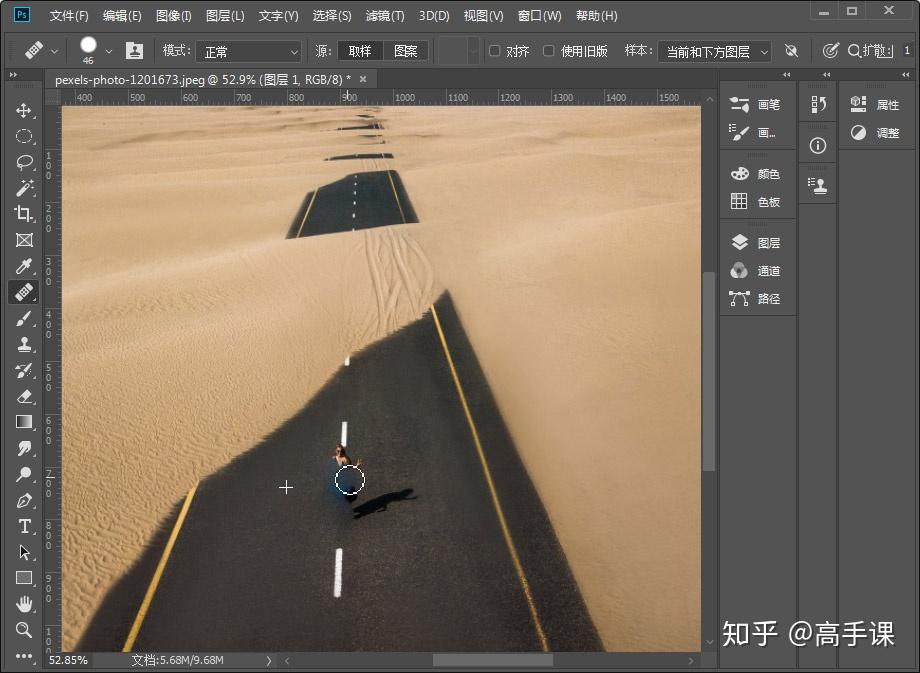This screenshot has width=920, height=673.
Task: Set source to 取样 (Sampled)
Action: [360, 51]
